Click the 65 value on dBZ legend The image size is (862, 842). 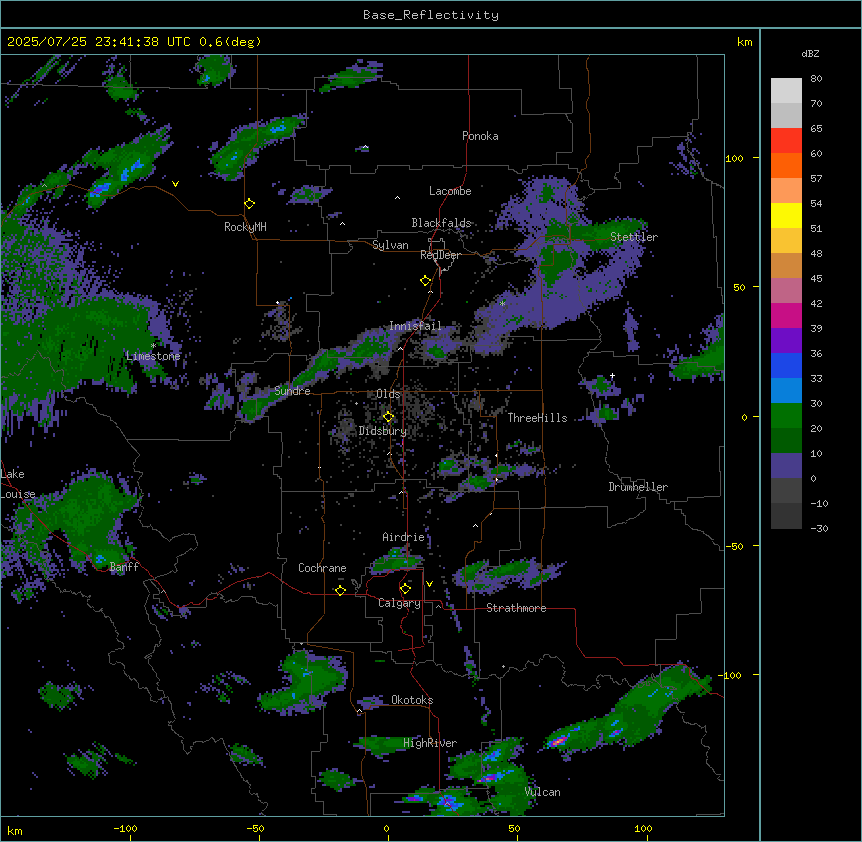click(816, 129)
